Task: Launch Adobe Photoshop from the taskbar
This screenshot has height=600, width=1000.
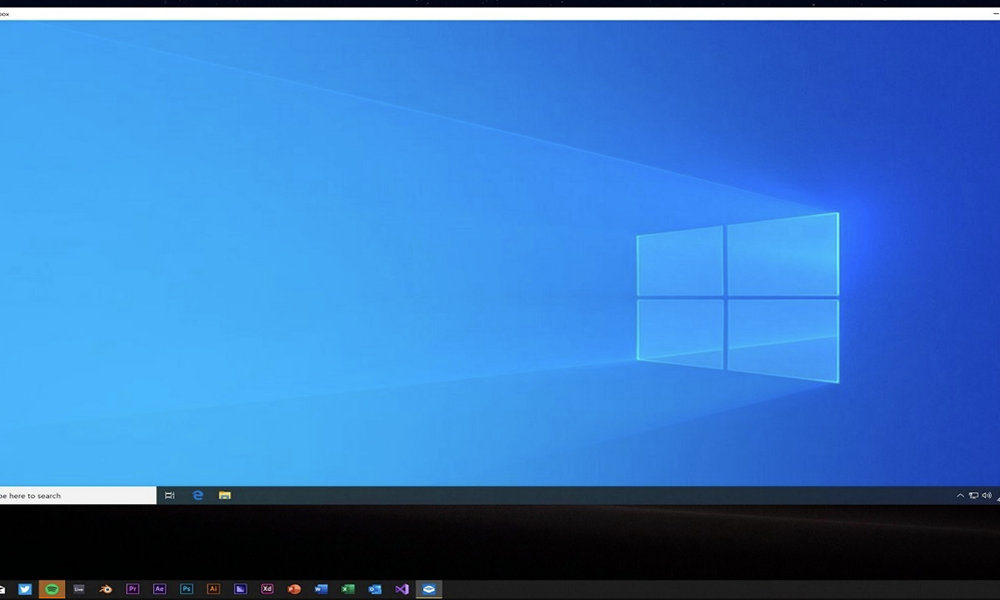Action: [186, 589]
